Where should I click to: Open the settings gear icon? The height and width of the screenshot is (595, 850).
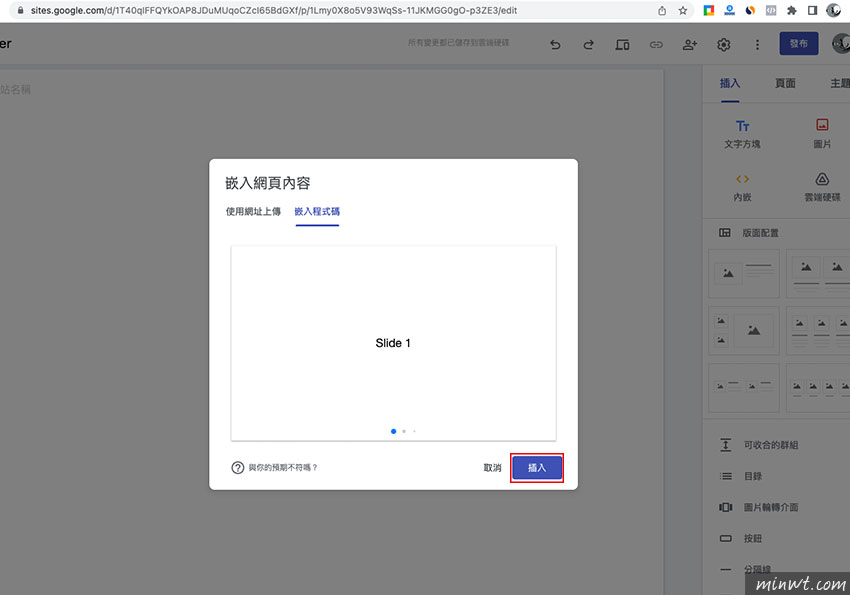pyautogui.click(x=724, y=44)
